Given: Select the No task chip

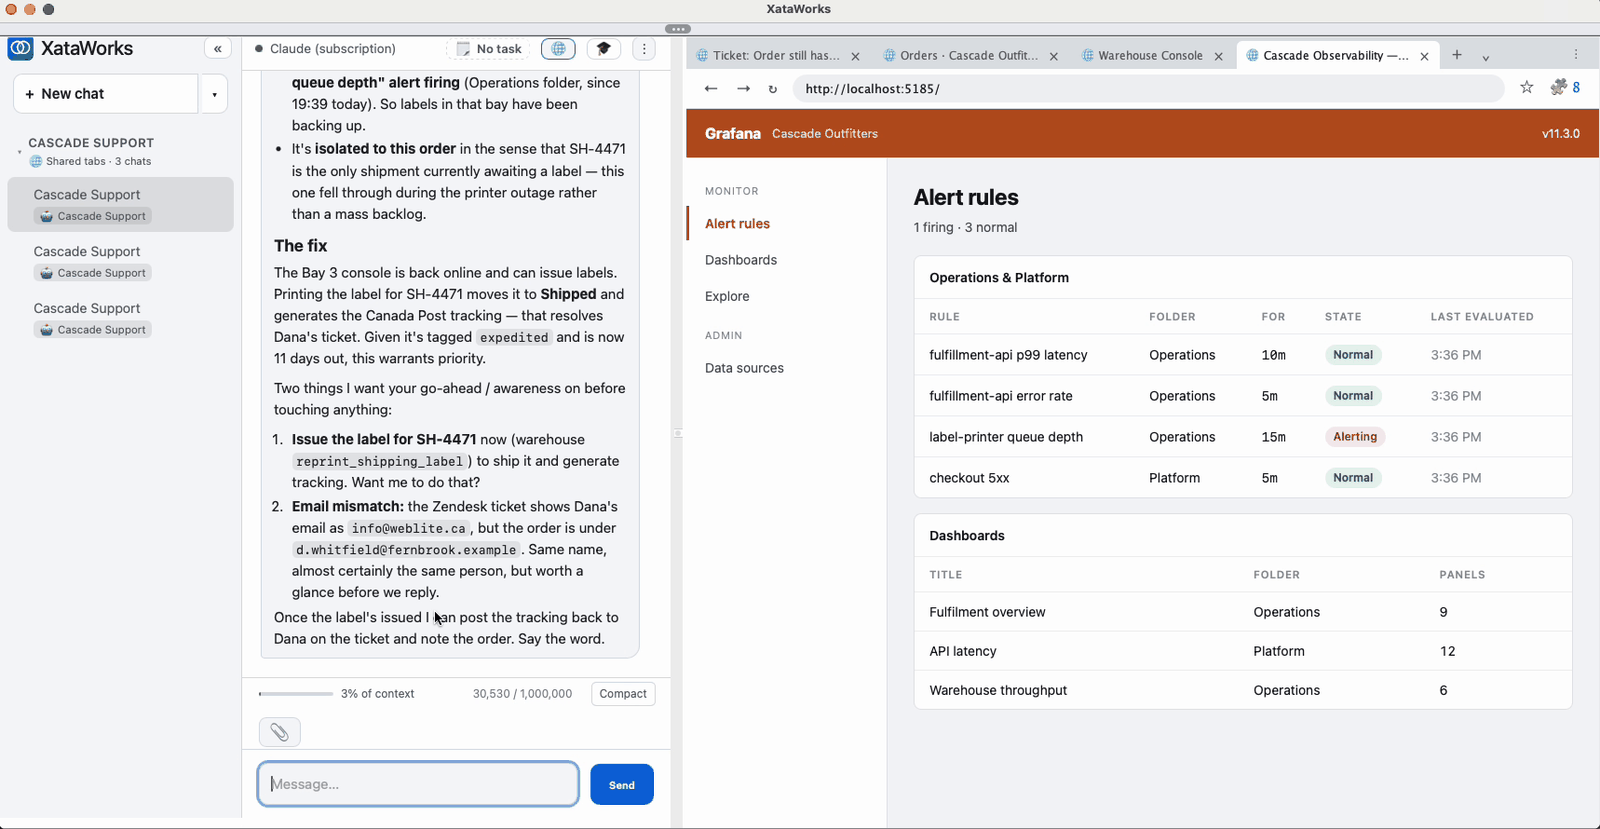Looking at the screenshot, I should pos(489,49).
